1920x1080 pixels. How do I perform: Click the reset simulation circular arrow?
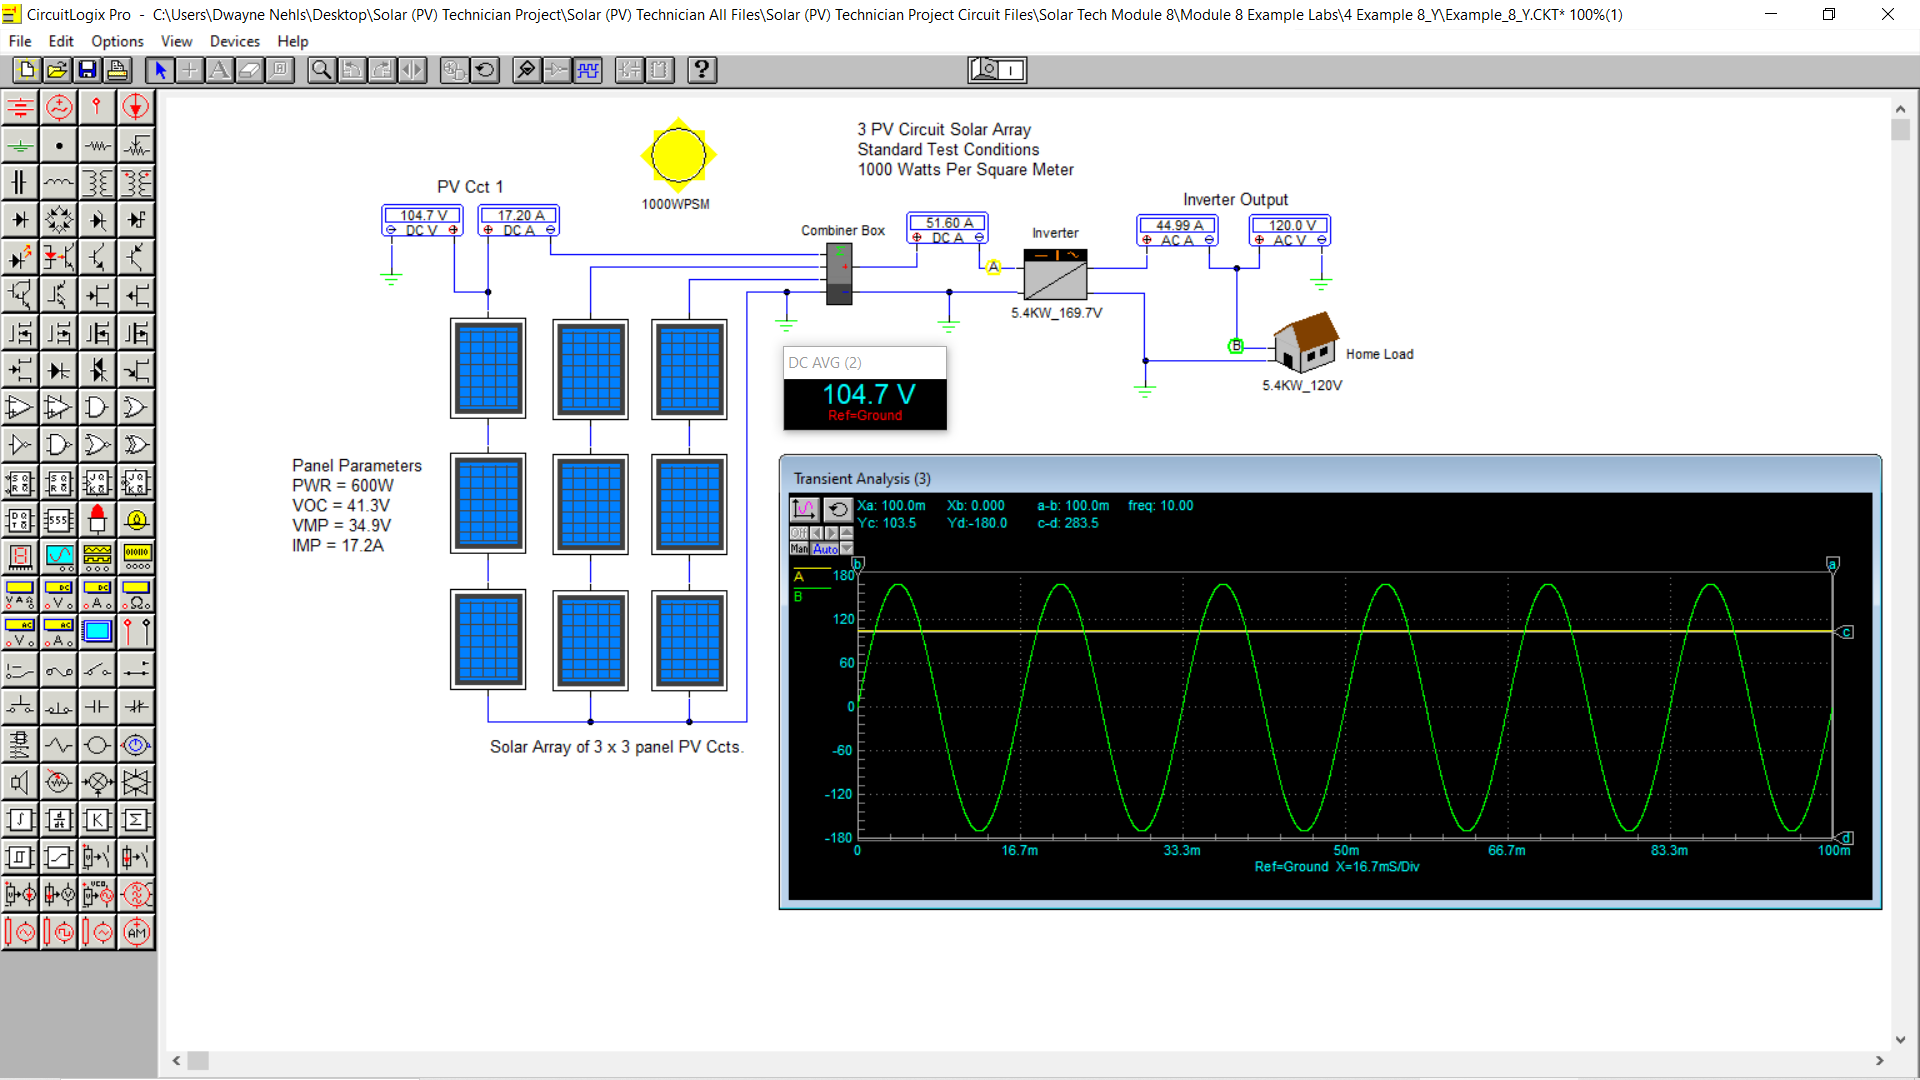tap(485, 70)
